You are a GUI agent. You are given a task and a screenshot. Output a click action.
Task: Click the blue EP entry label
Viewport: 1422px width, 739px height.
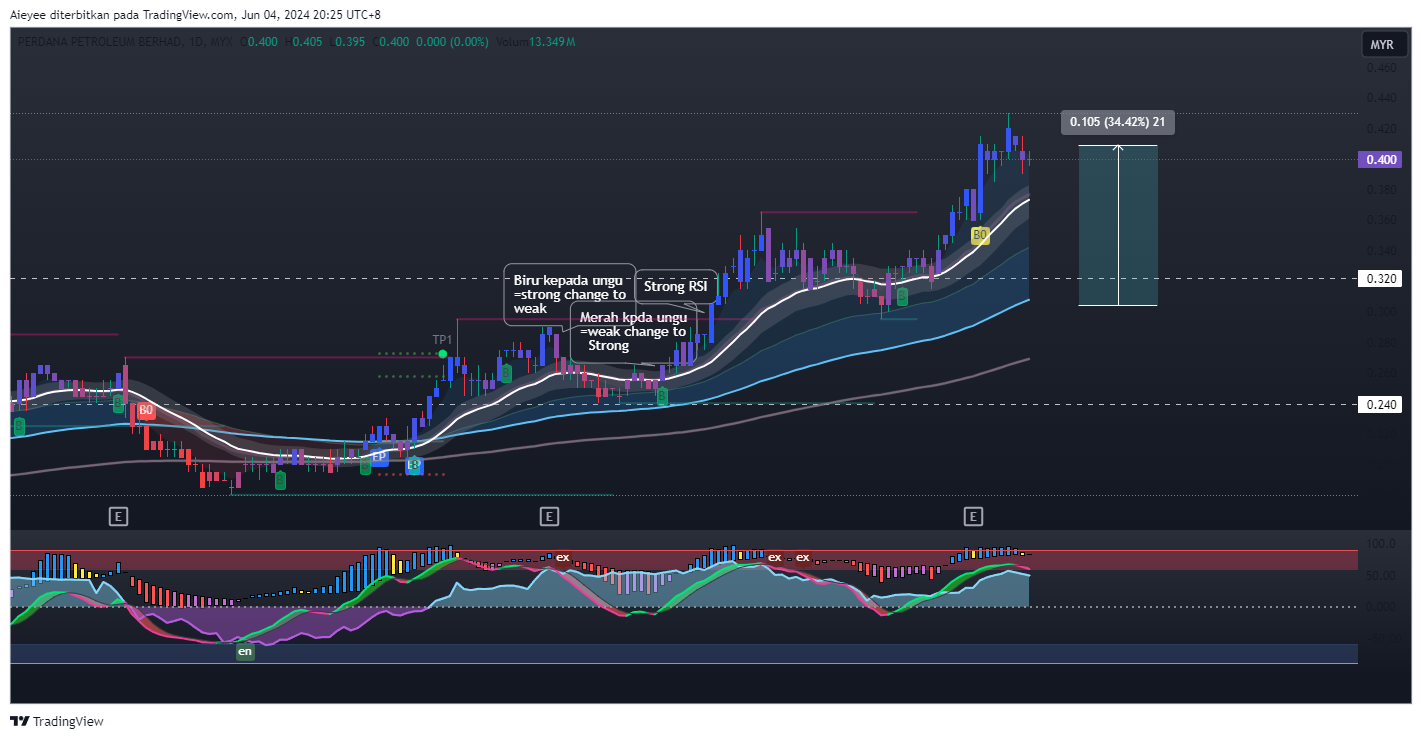tap(379, 457)
